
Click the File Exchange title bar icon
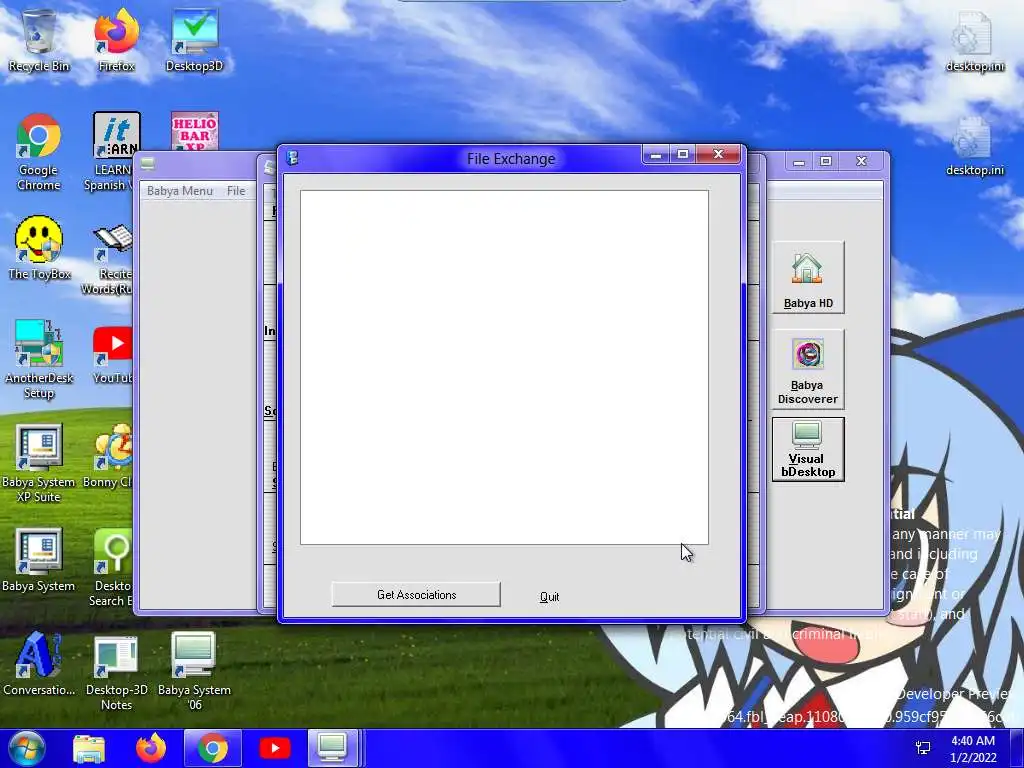(x=293, y=158)
